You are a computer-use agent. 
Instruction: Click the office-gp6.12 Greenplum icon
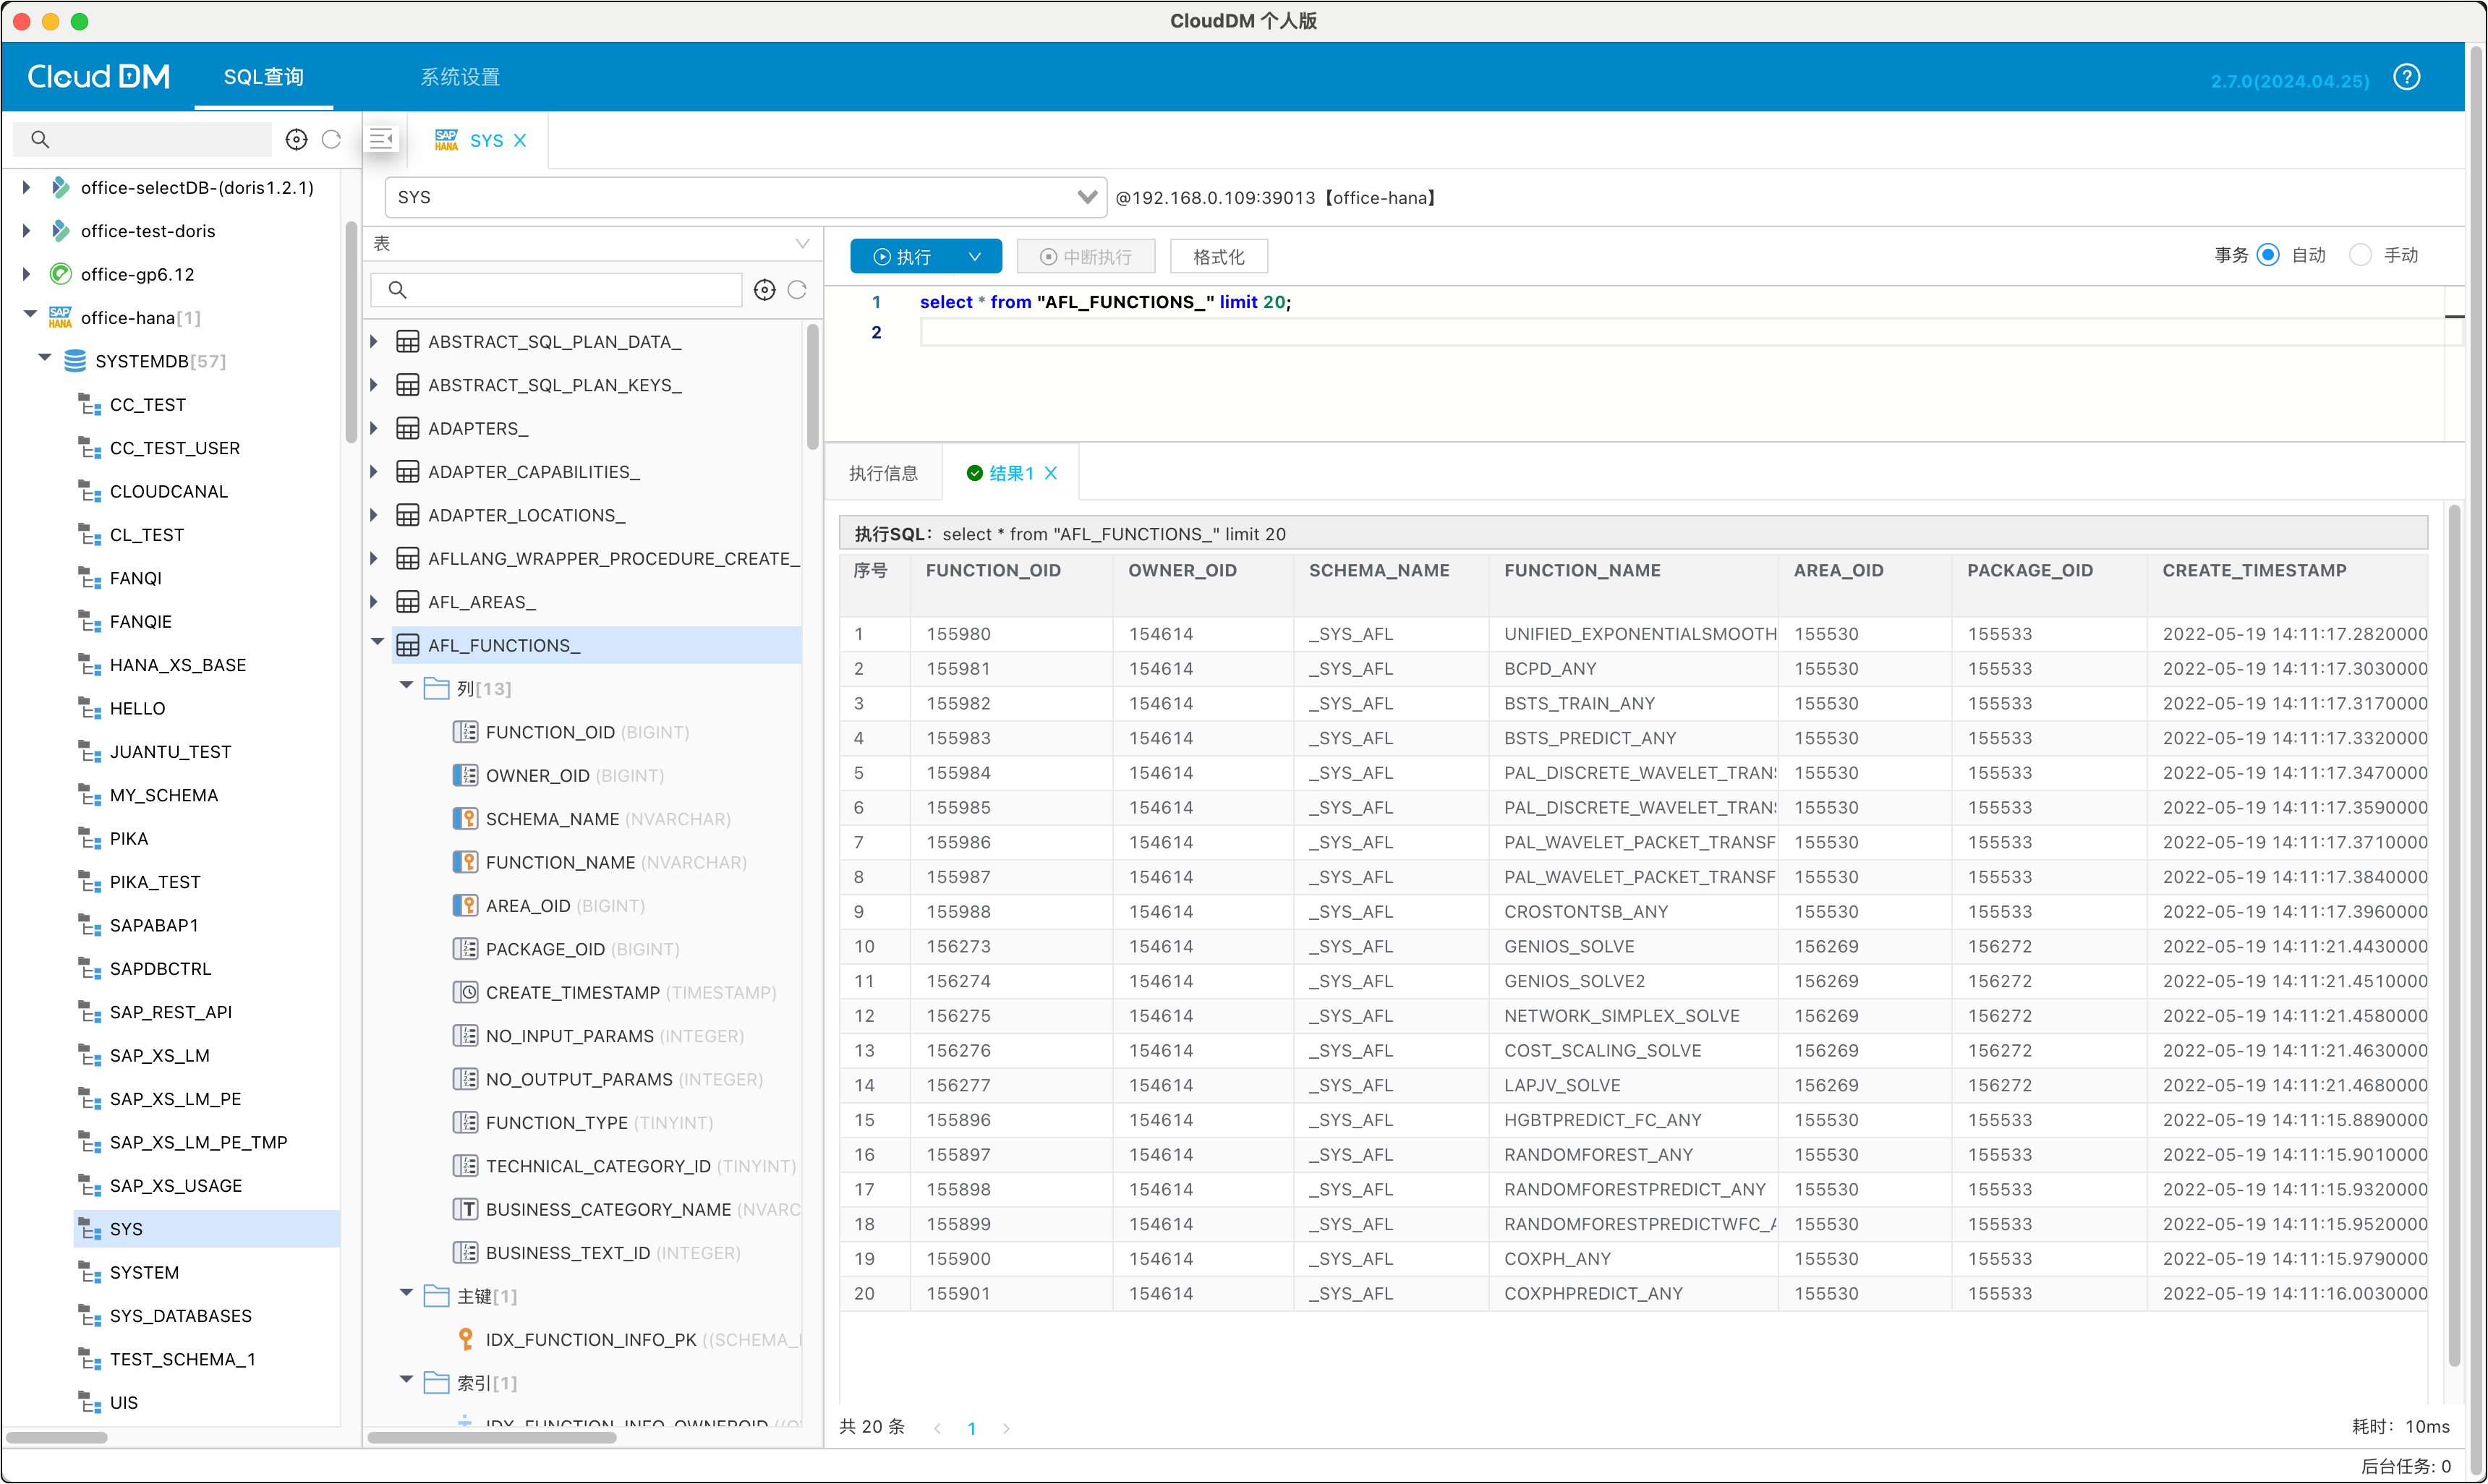pyautogui.click(x=61, y=274)
